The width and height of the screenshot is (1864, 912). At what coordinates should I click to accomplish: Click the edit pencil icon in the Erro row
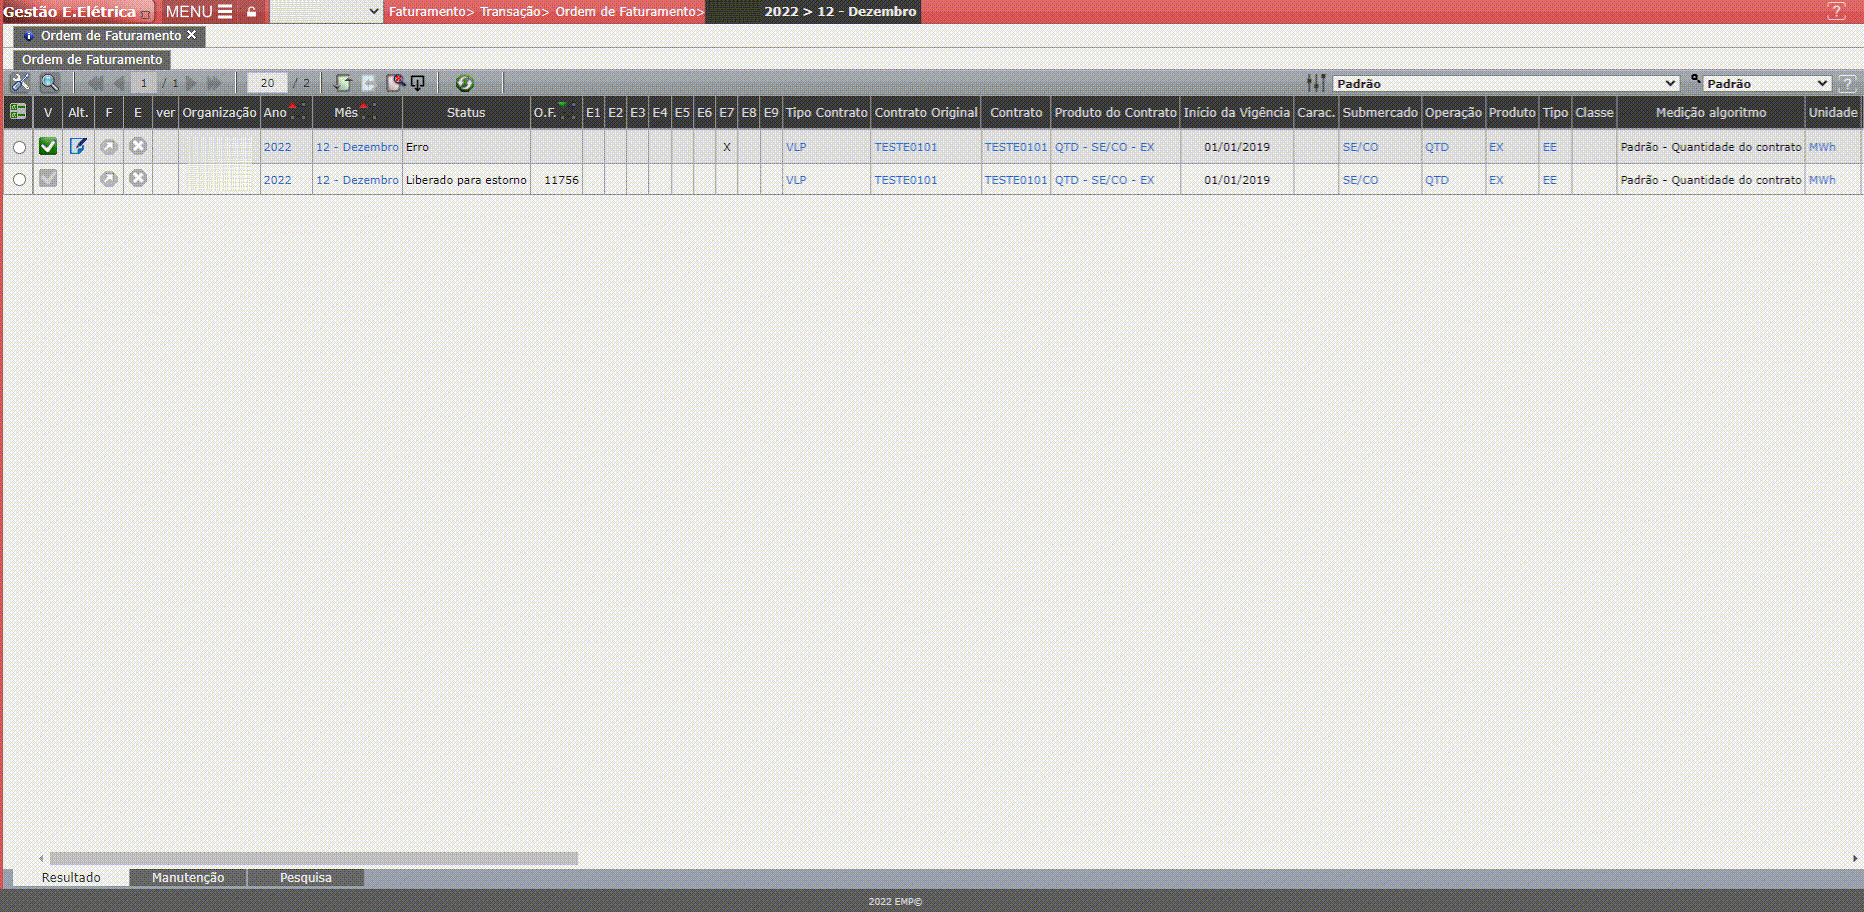pyautogui.click(x=78, y=147)
